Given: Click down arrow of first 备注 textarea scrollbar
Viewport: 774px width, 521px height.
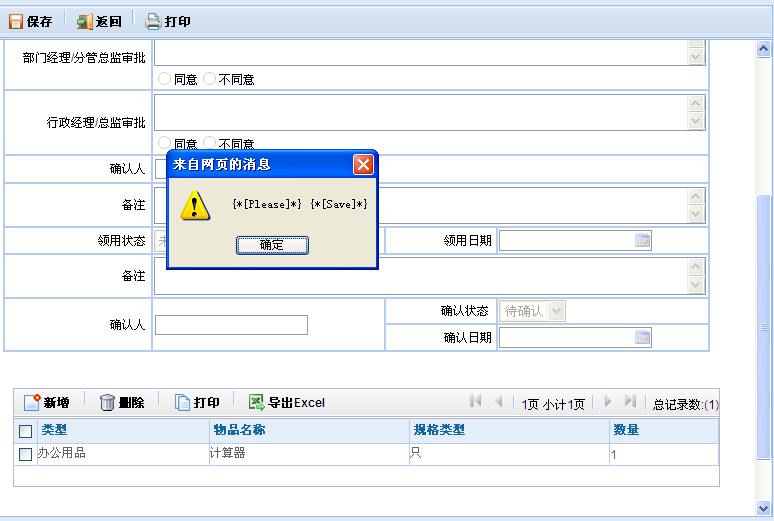Looking at the screenshot, I should tap(696, 214).
